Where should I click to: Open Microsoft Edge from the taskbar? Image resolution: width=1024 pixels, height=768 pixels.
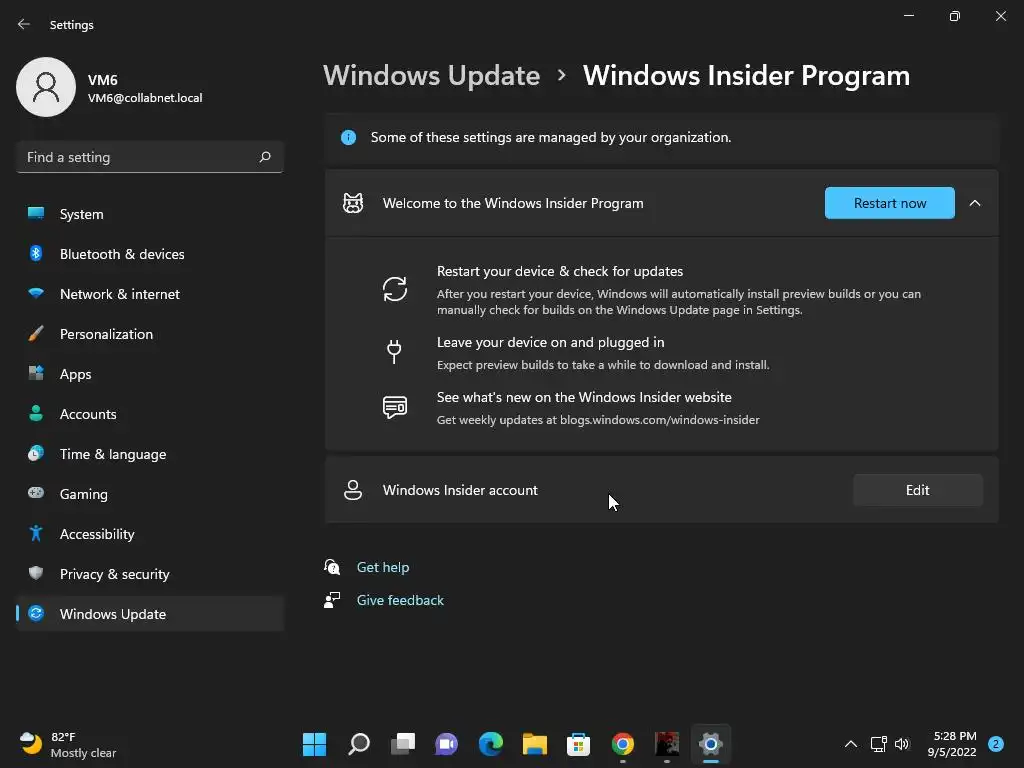pyautogui.click(x=490, y=744)
